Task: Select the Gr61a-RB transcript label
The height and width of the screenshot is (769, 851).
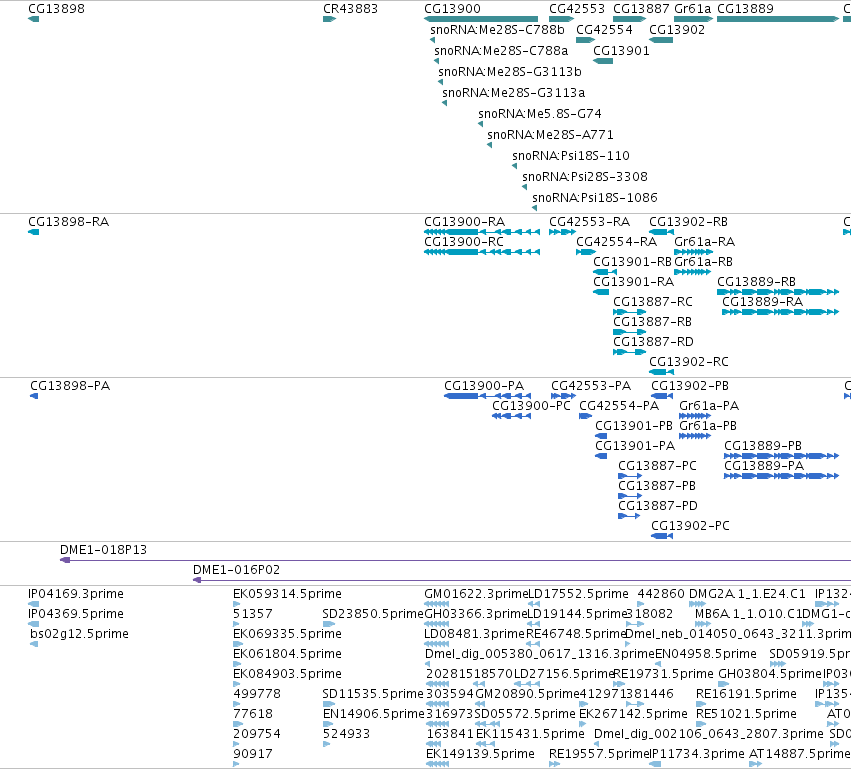Action: pyautogui.click(x=703, y=262)
